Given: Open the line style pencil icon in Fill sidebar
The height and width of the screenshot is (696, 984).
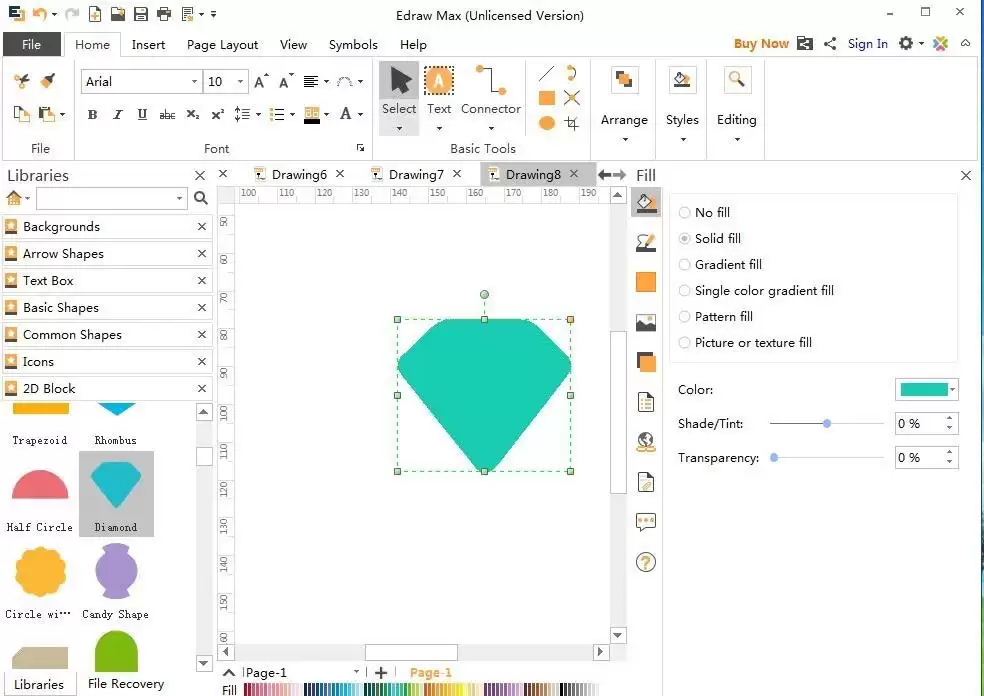Looking at the screenshot, I should [646, 243].
